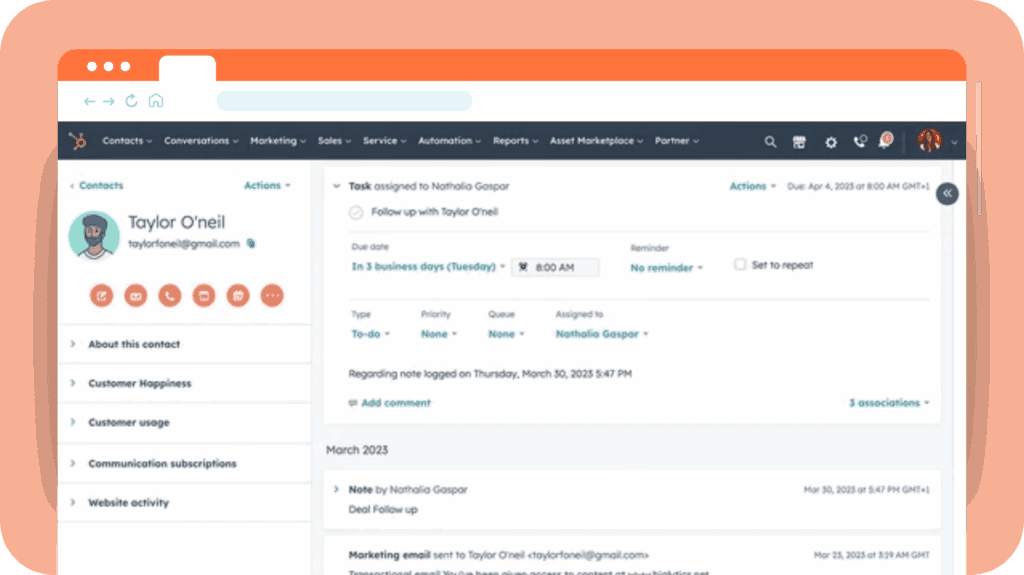This screenshot has height=575, width=1024.
Task: Open the No reminder dropdown
Action: tap(667, 268)
